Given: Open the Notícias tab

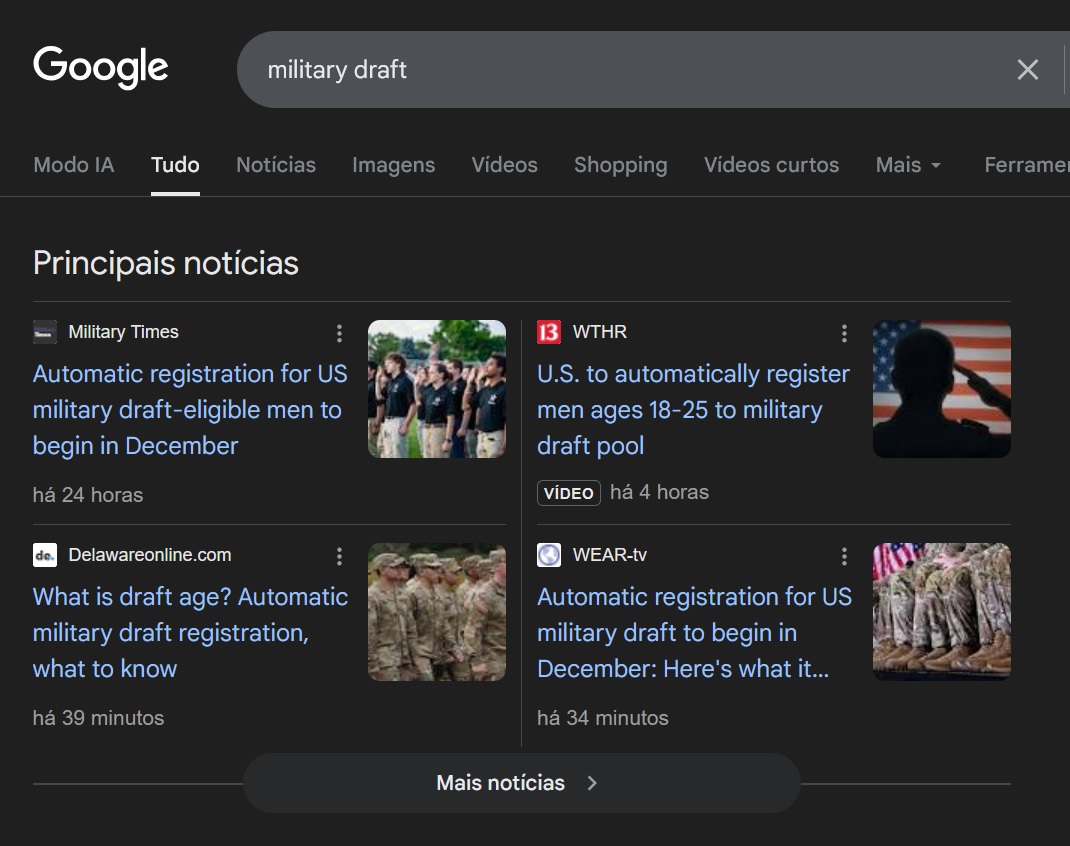Looking at the screenshot, I should pos(276,165).
